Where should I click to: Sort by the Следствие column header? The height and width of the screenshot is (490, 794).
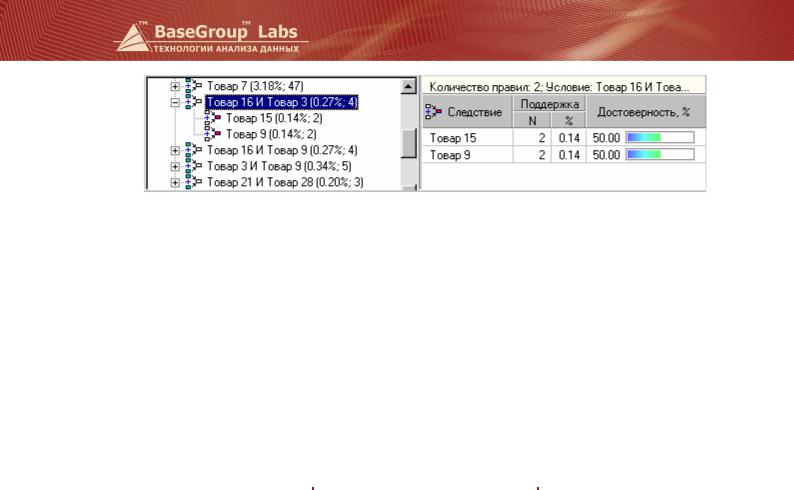pos(468,112)
